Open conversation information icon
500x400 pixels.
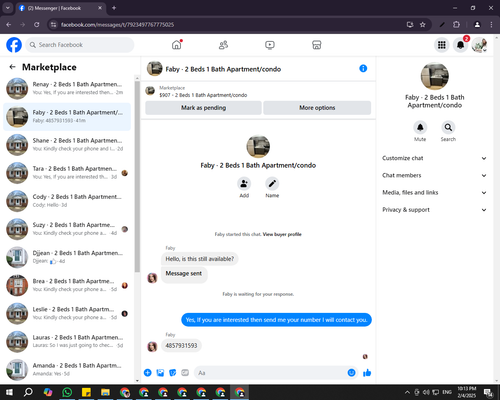[x=363, y=68]
